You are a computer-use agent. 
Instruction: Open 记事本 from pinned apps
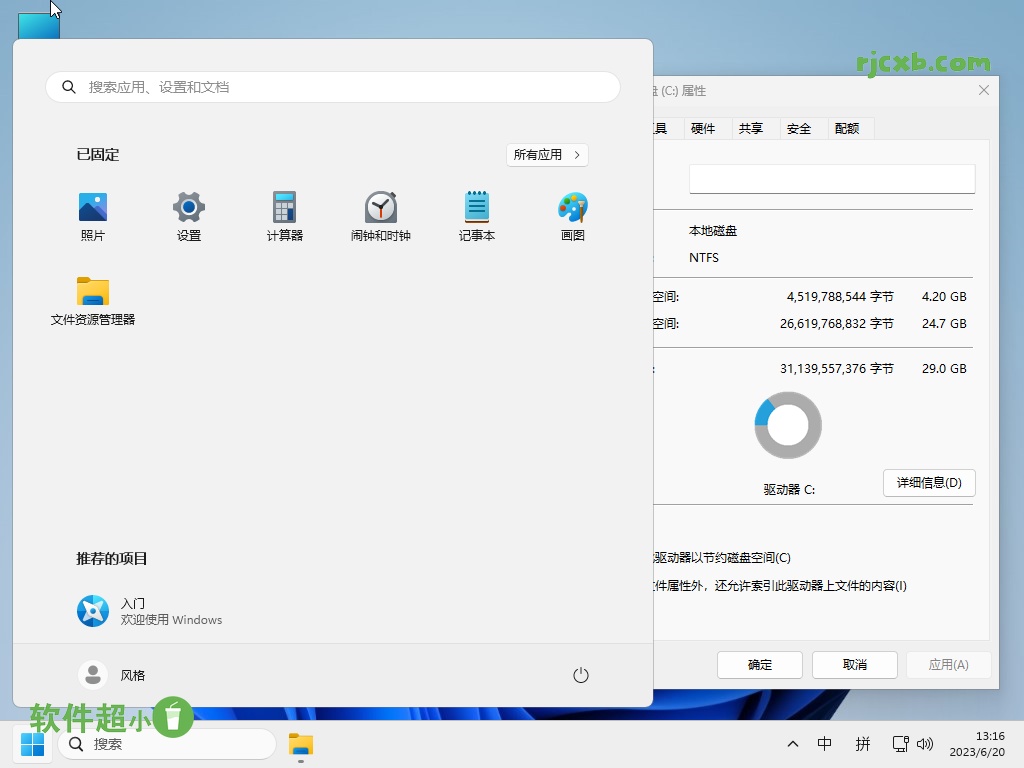click(x=476, y=215)
